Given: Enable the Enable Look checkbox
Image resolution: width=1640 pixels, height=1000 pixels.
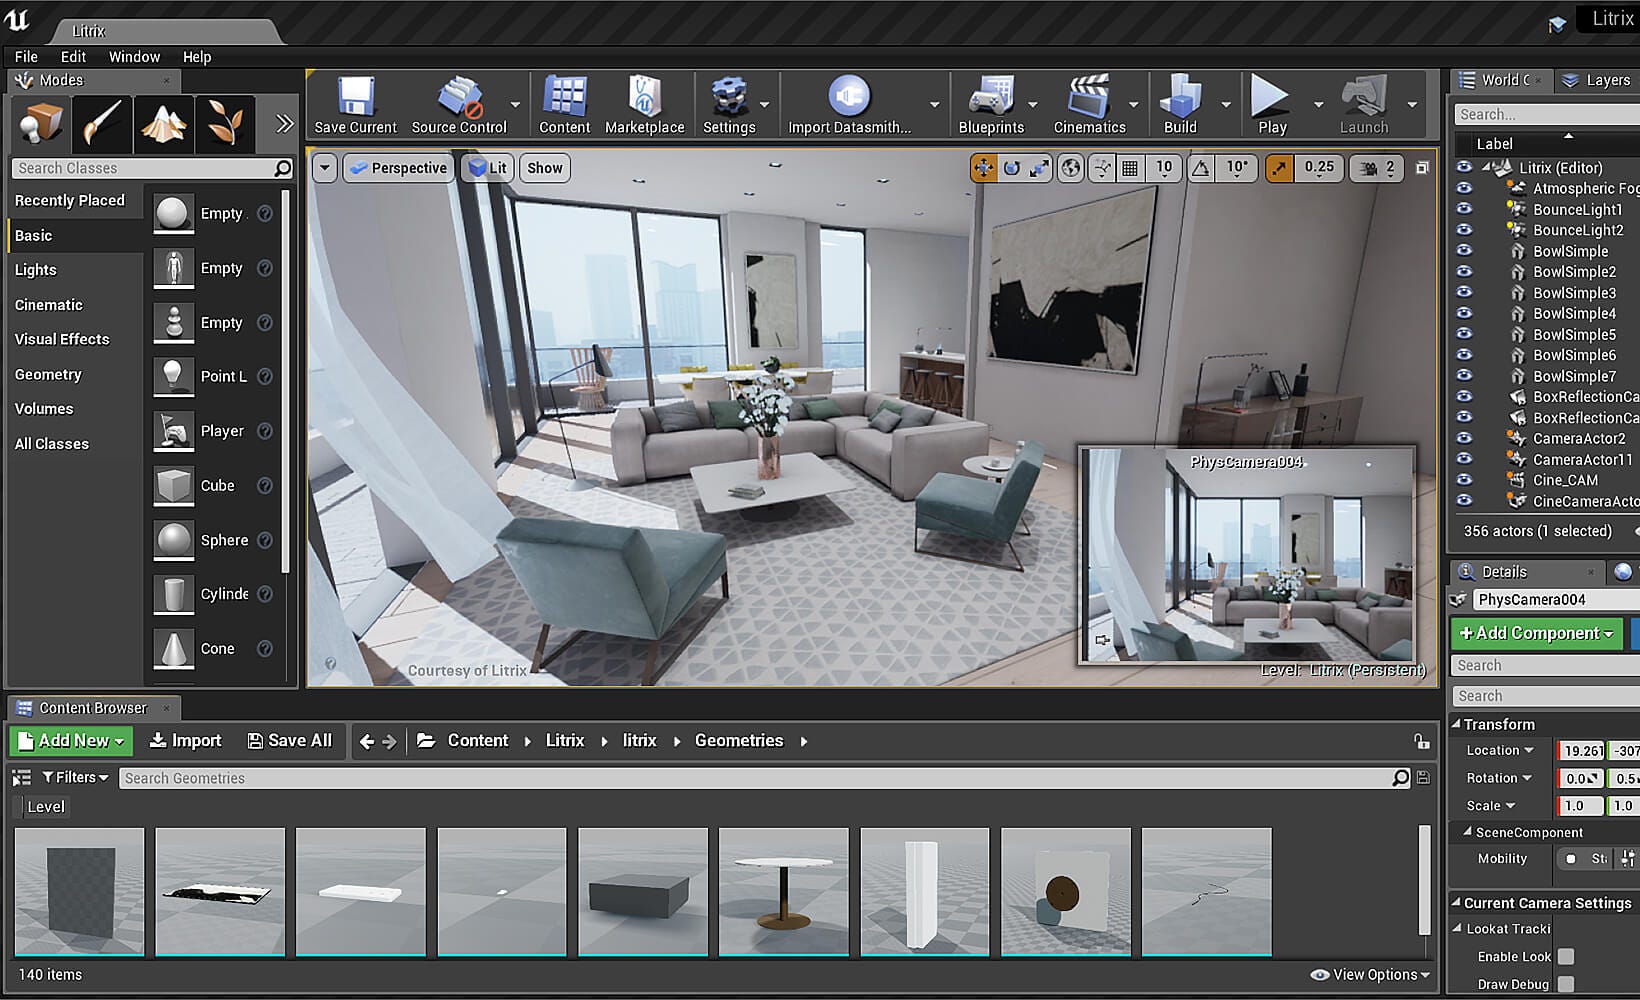Looking at the screenshot, I should pyautogui.click(x=1566, y=957).
